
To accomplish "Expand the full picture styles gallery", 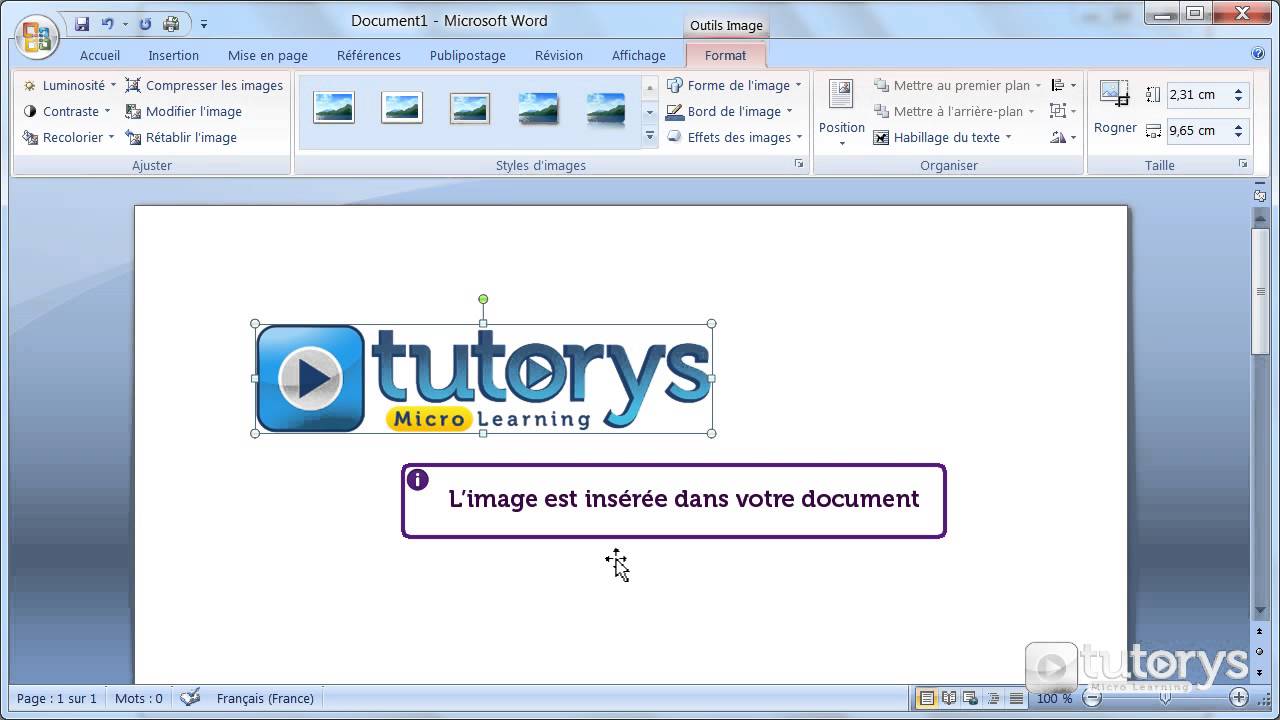I will tap(650, 136).
